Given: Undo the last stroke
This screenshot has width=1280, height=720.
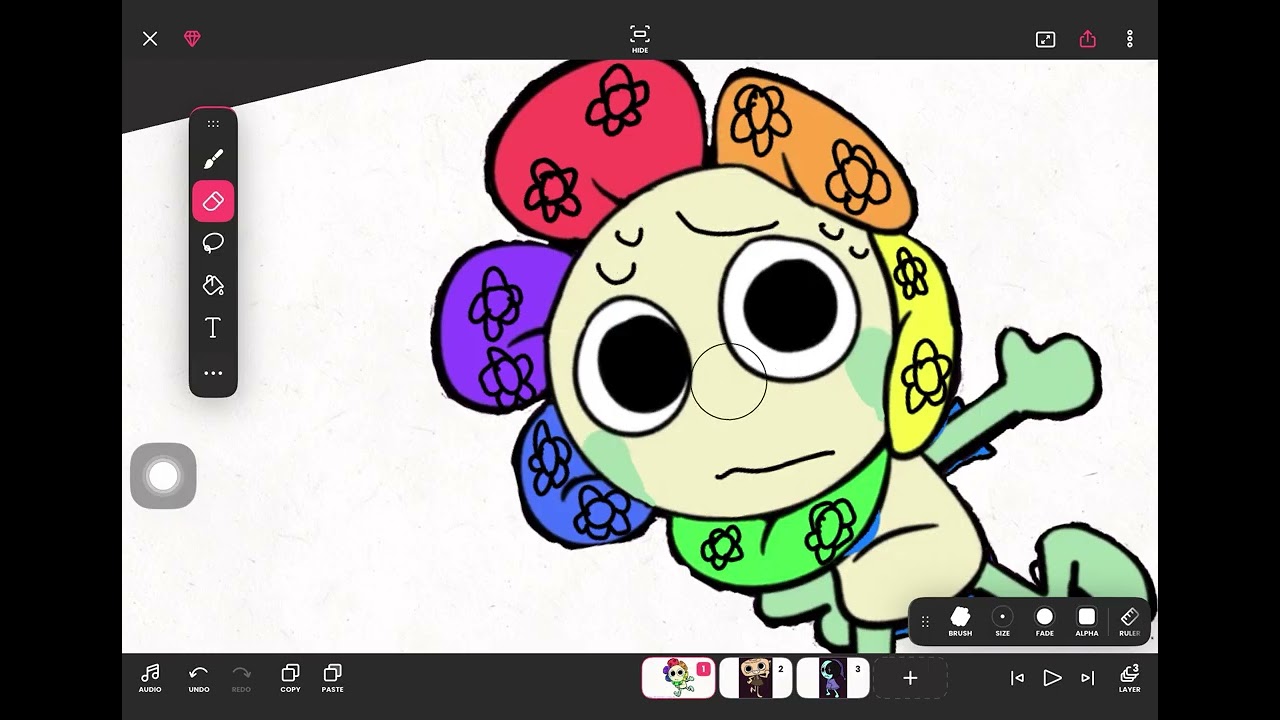Looking at the screenshot, I should [199, 678].
